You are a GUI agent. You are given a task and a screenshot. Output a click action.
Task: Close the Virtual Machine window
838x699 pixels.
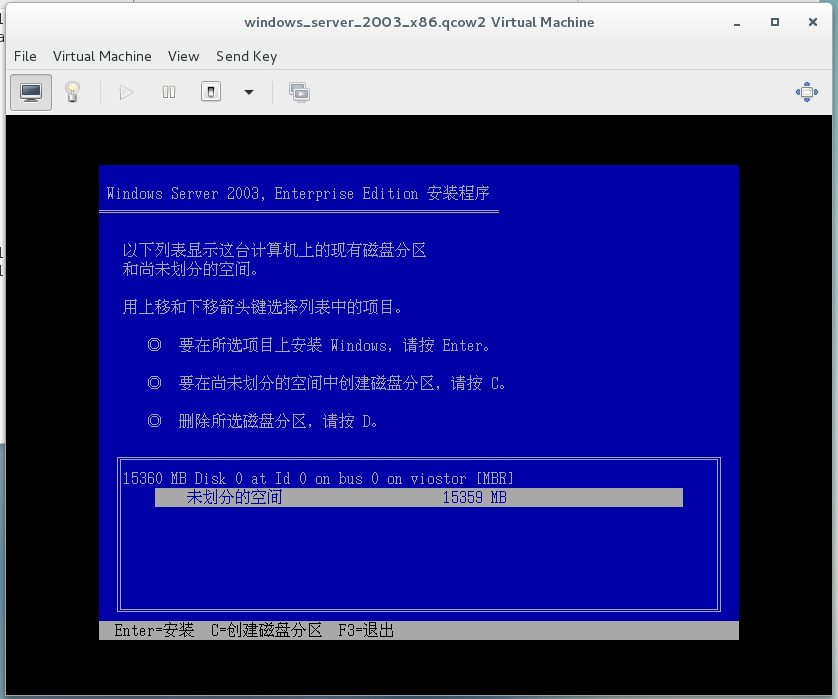click(813, 22)
